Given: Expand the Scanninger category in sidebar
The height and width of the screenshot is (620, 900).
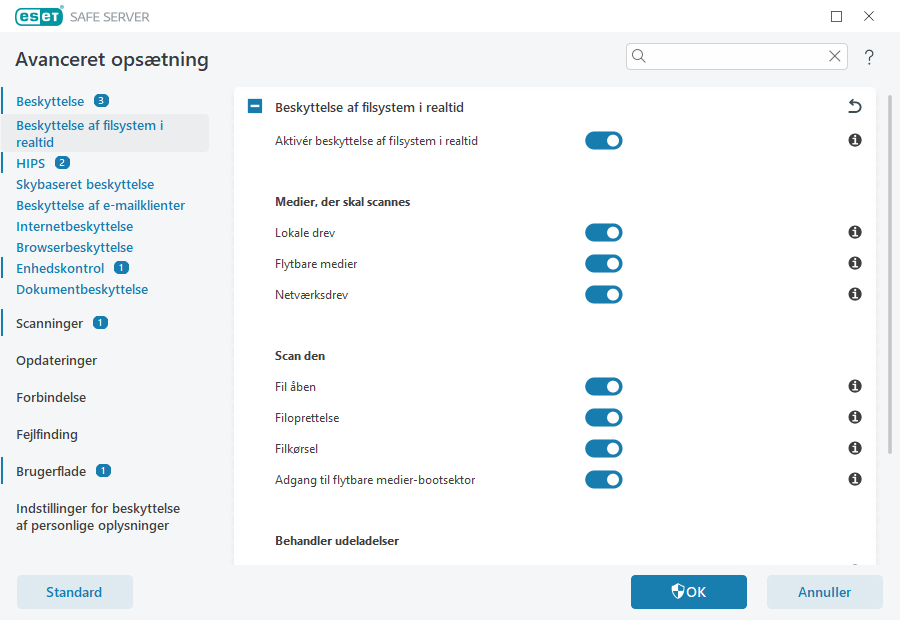Looking at the screenshot, I should coord(49,323).
